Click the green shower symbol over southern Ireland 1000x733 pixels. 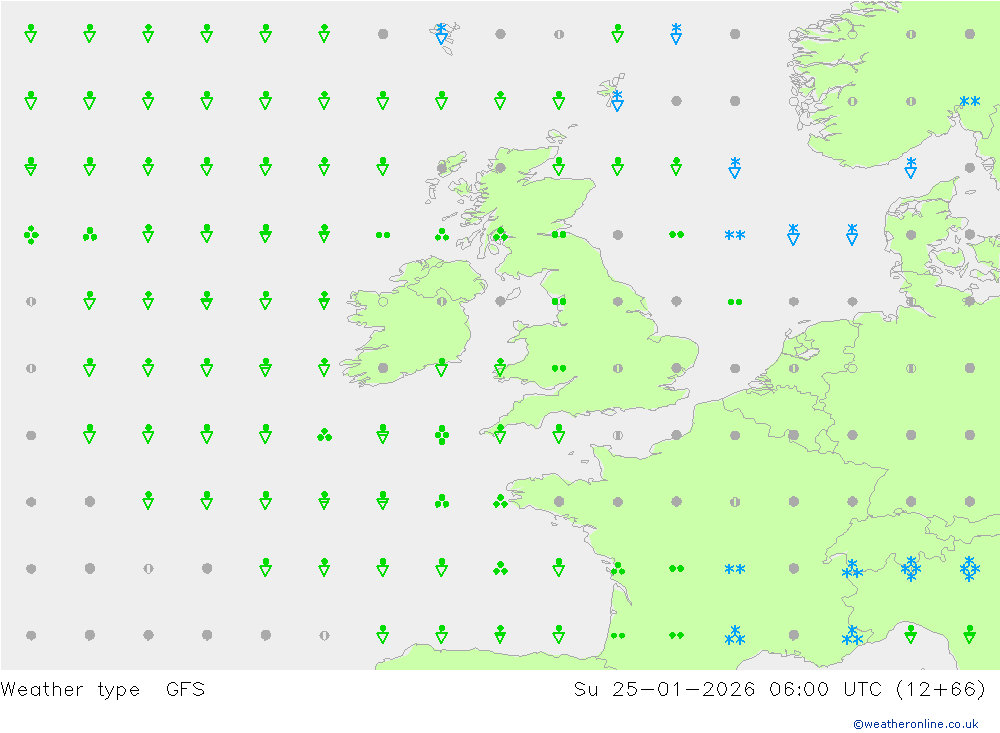pos(441,368)
